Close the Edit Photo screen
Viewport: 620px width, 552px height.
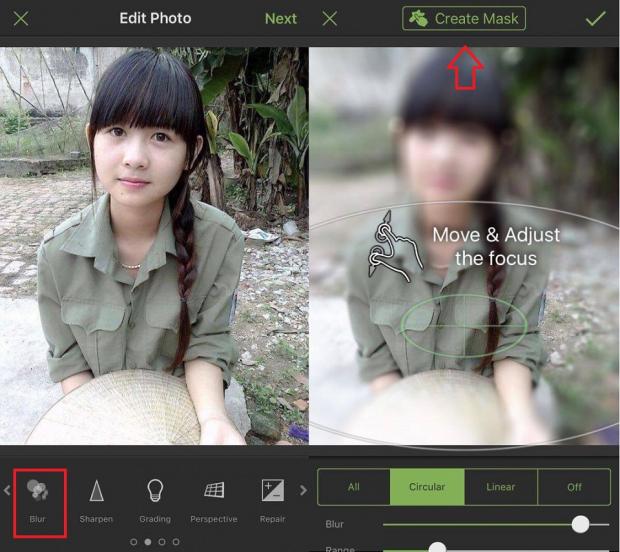[21, 19]
